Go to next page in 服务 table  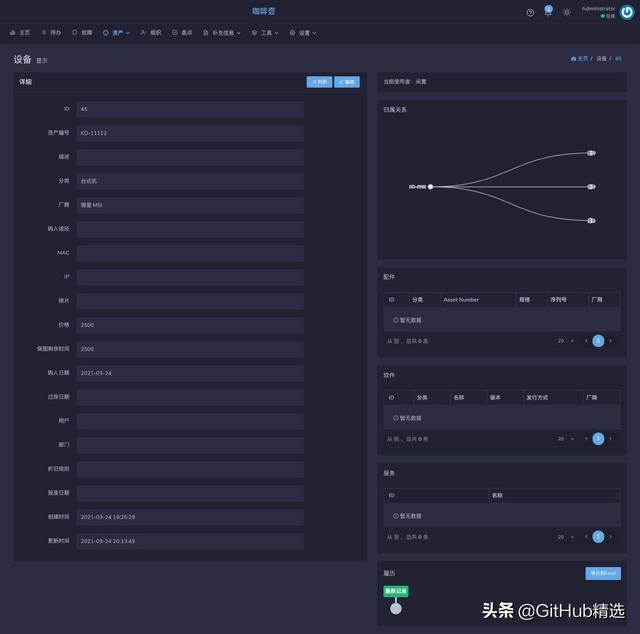tap(611, 537)
